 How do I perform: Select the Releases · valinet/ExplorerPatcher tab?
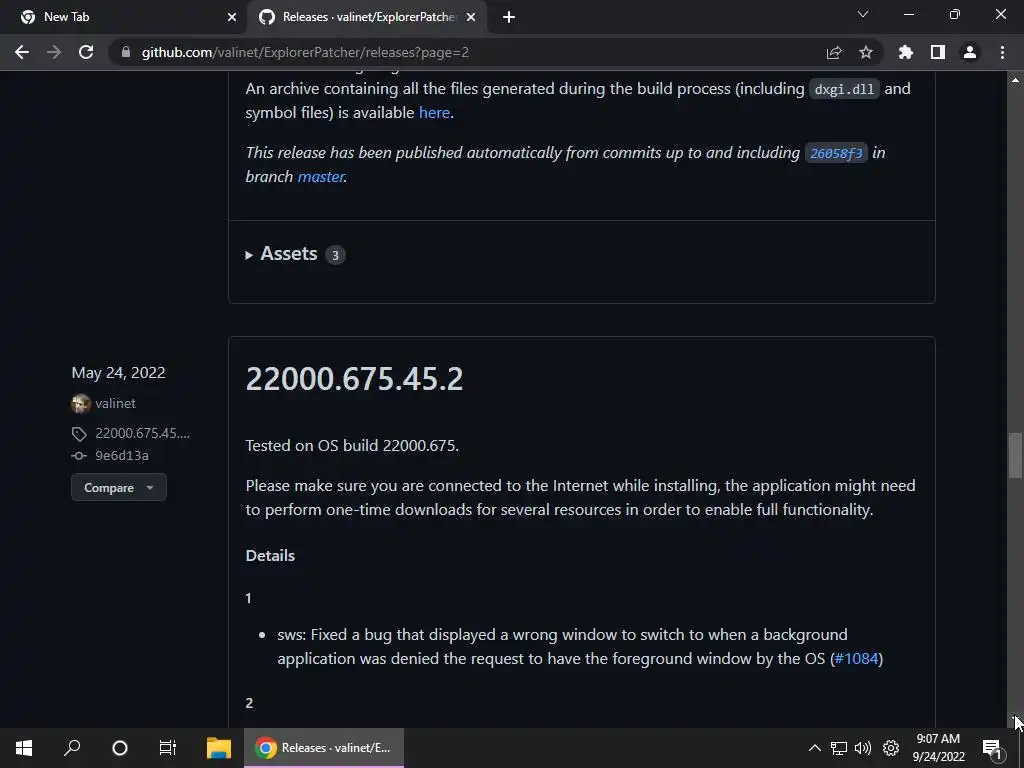pos(367,17)
